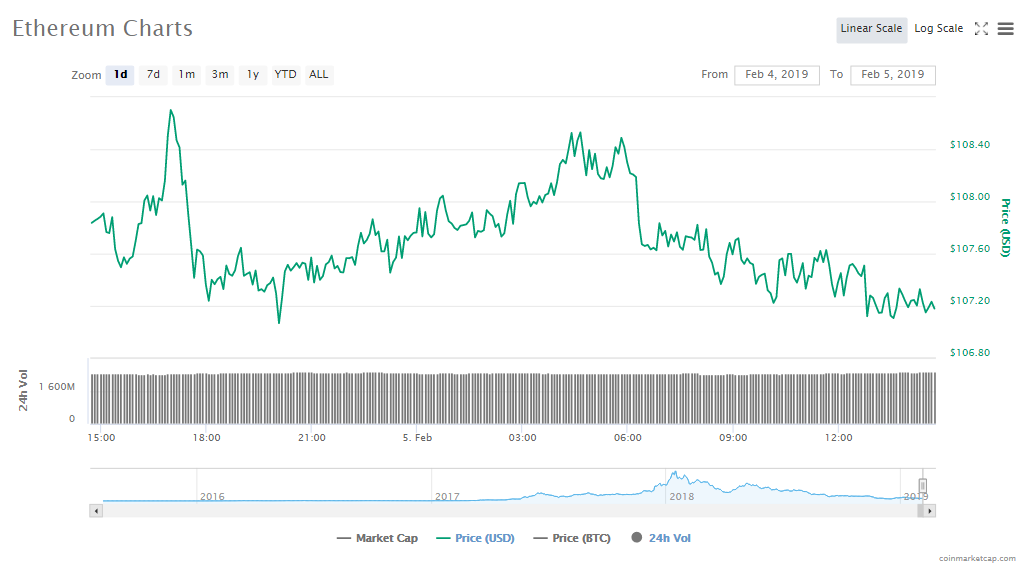Set zoom to 1m

point(187,75)
